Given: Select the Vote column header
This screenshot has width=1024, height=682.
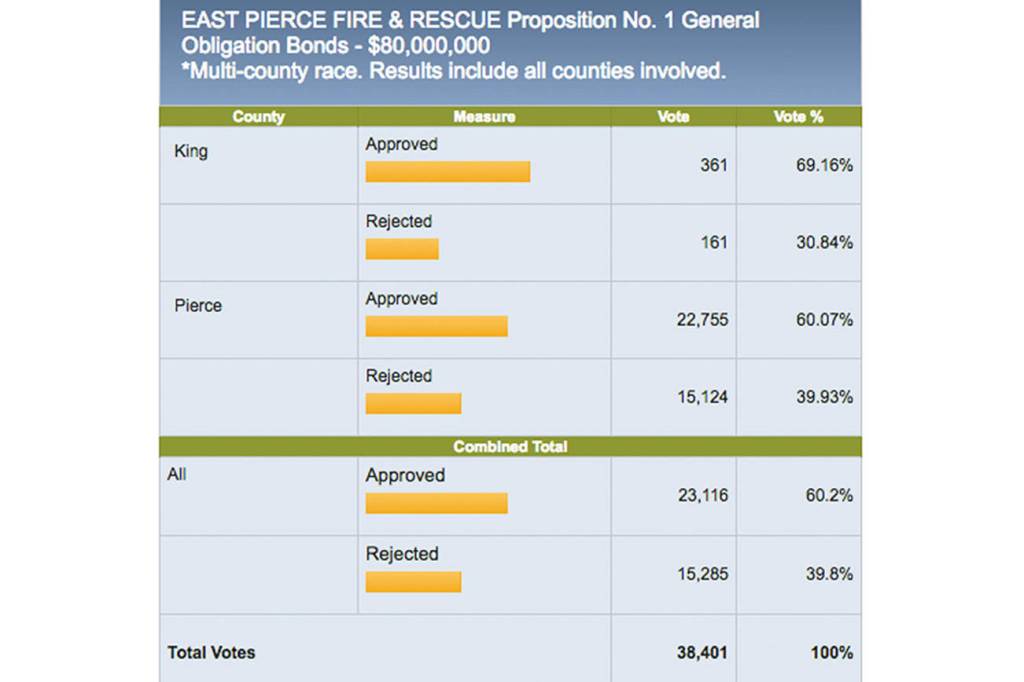Looking at the screenshot, I should [673, 117].
